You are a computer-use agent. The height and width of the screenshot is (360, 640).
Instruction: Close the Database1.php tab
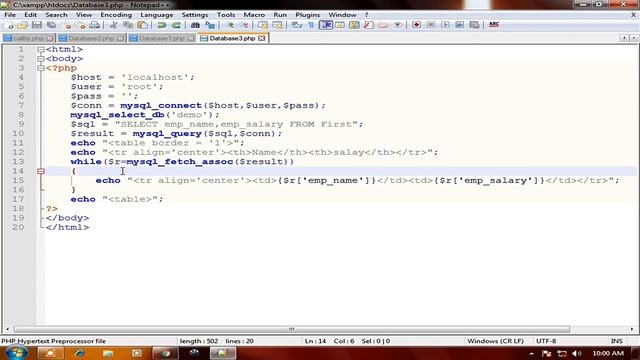tap(191, 38)
